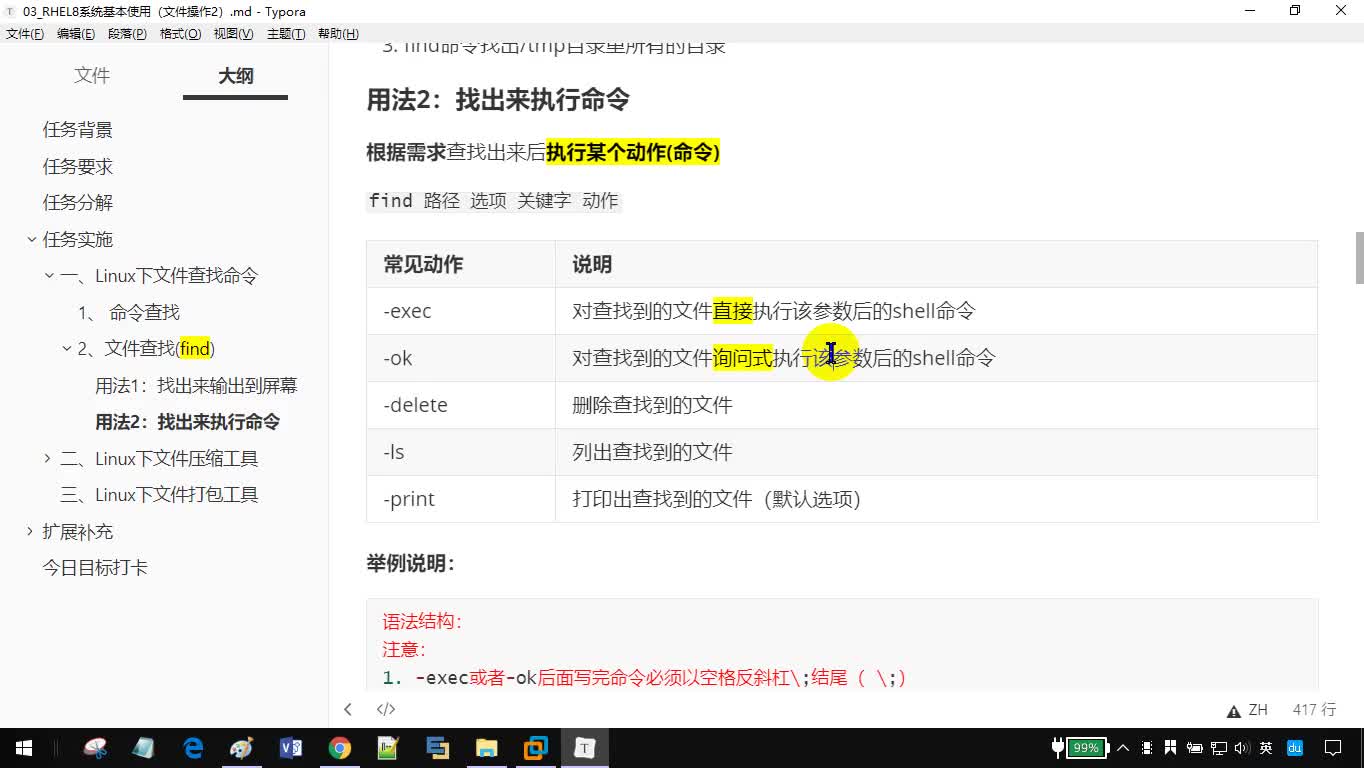Go to 任务要求 in outline
The width and height of the screenshot is (1364, 768).
pyautogui.click(x=78, y=166)
